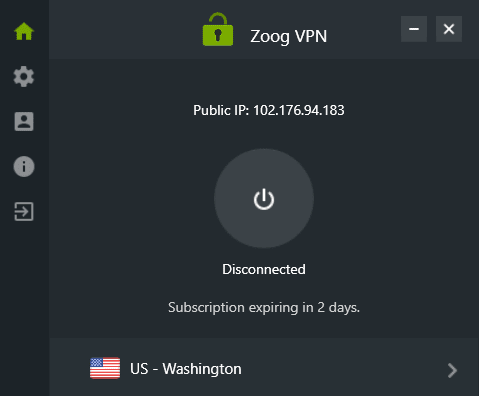Open the Settings gear page
Image resolution: width=479 pixels, height=396 pixels.
24,76
